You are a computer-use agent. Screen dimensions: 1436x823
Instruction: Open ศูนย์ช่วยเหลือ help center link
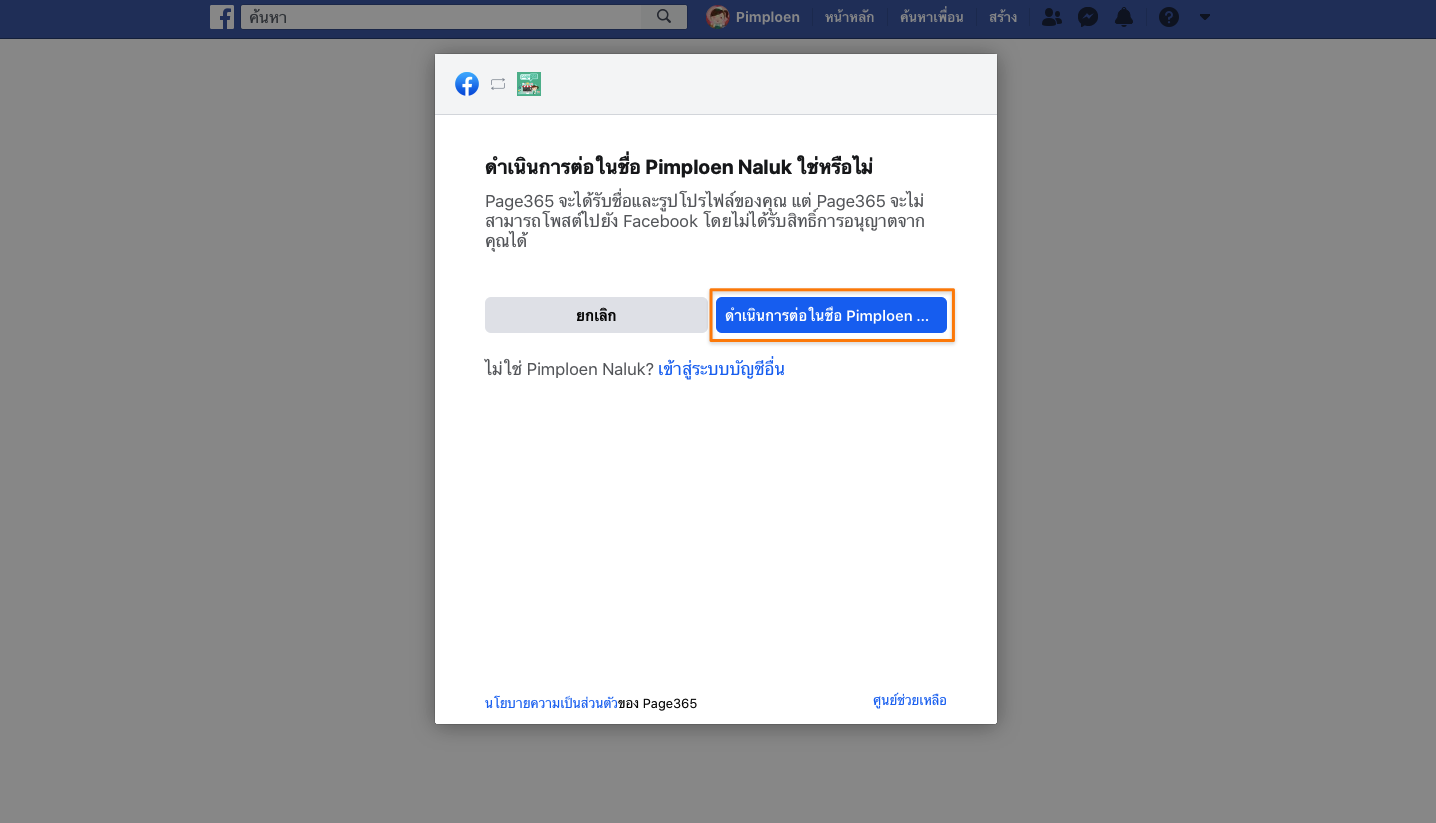click(x=909, y=700)
